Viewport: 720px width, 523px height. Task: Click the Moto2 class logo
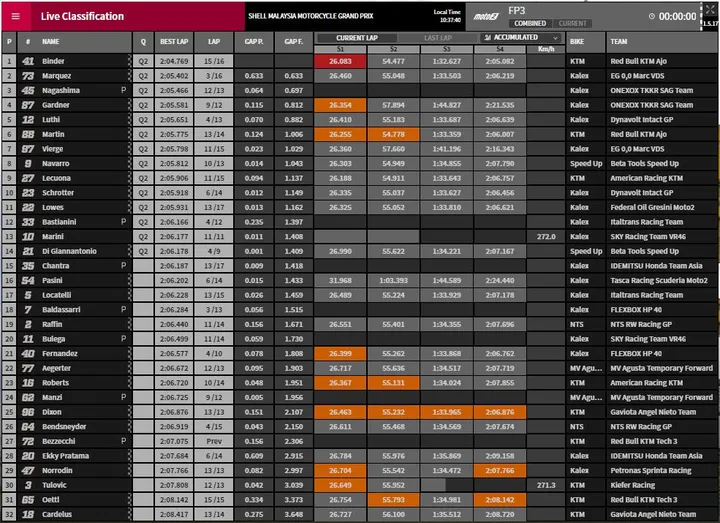tap(486, 17)
